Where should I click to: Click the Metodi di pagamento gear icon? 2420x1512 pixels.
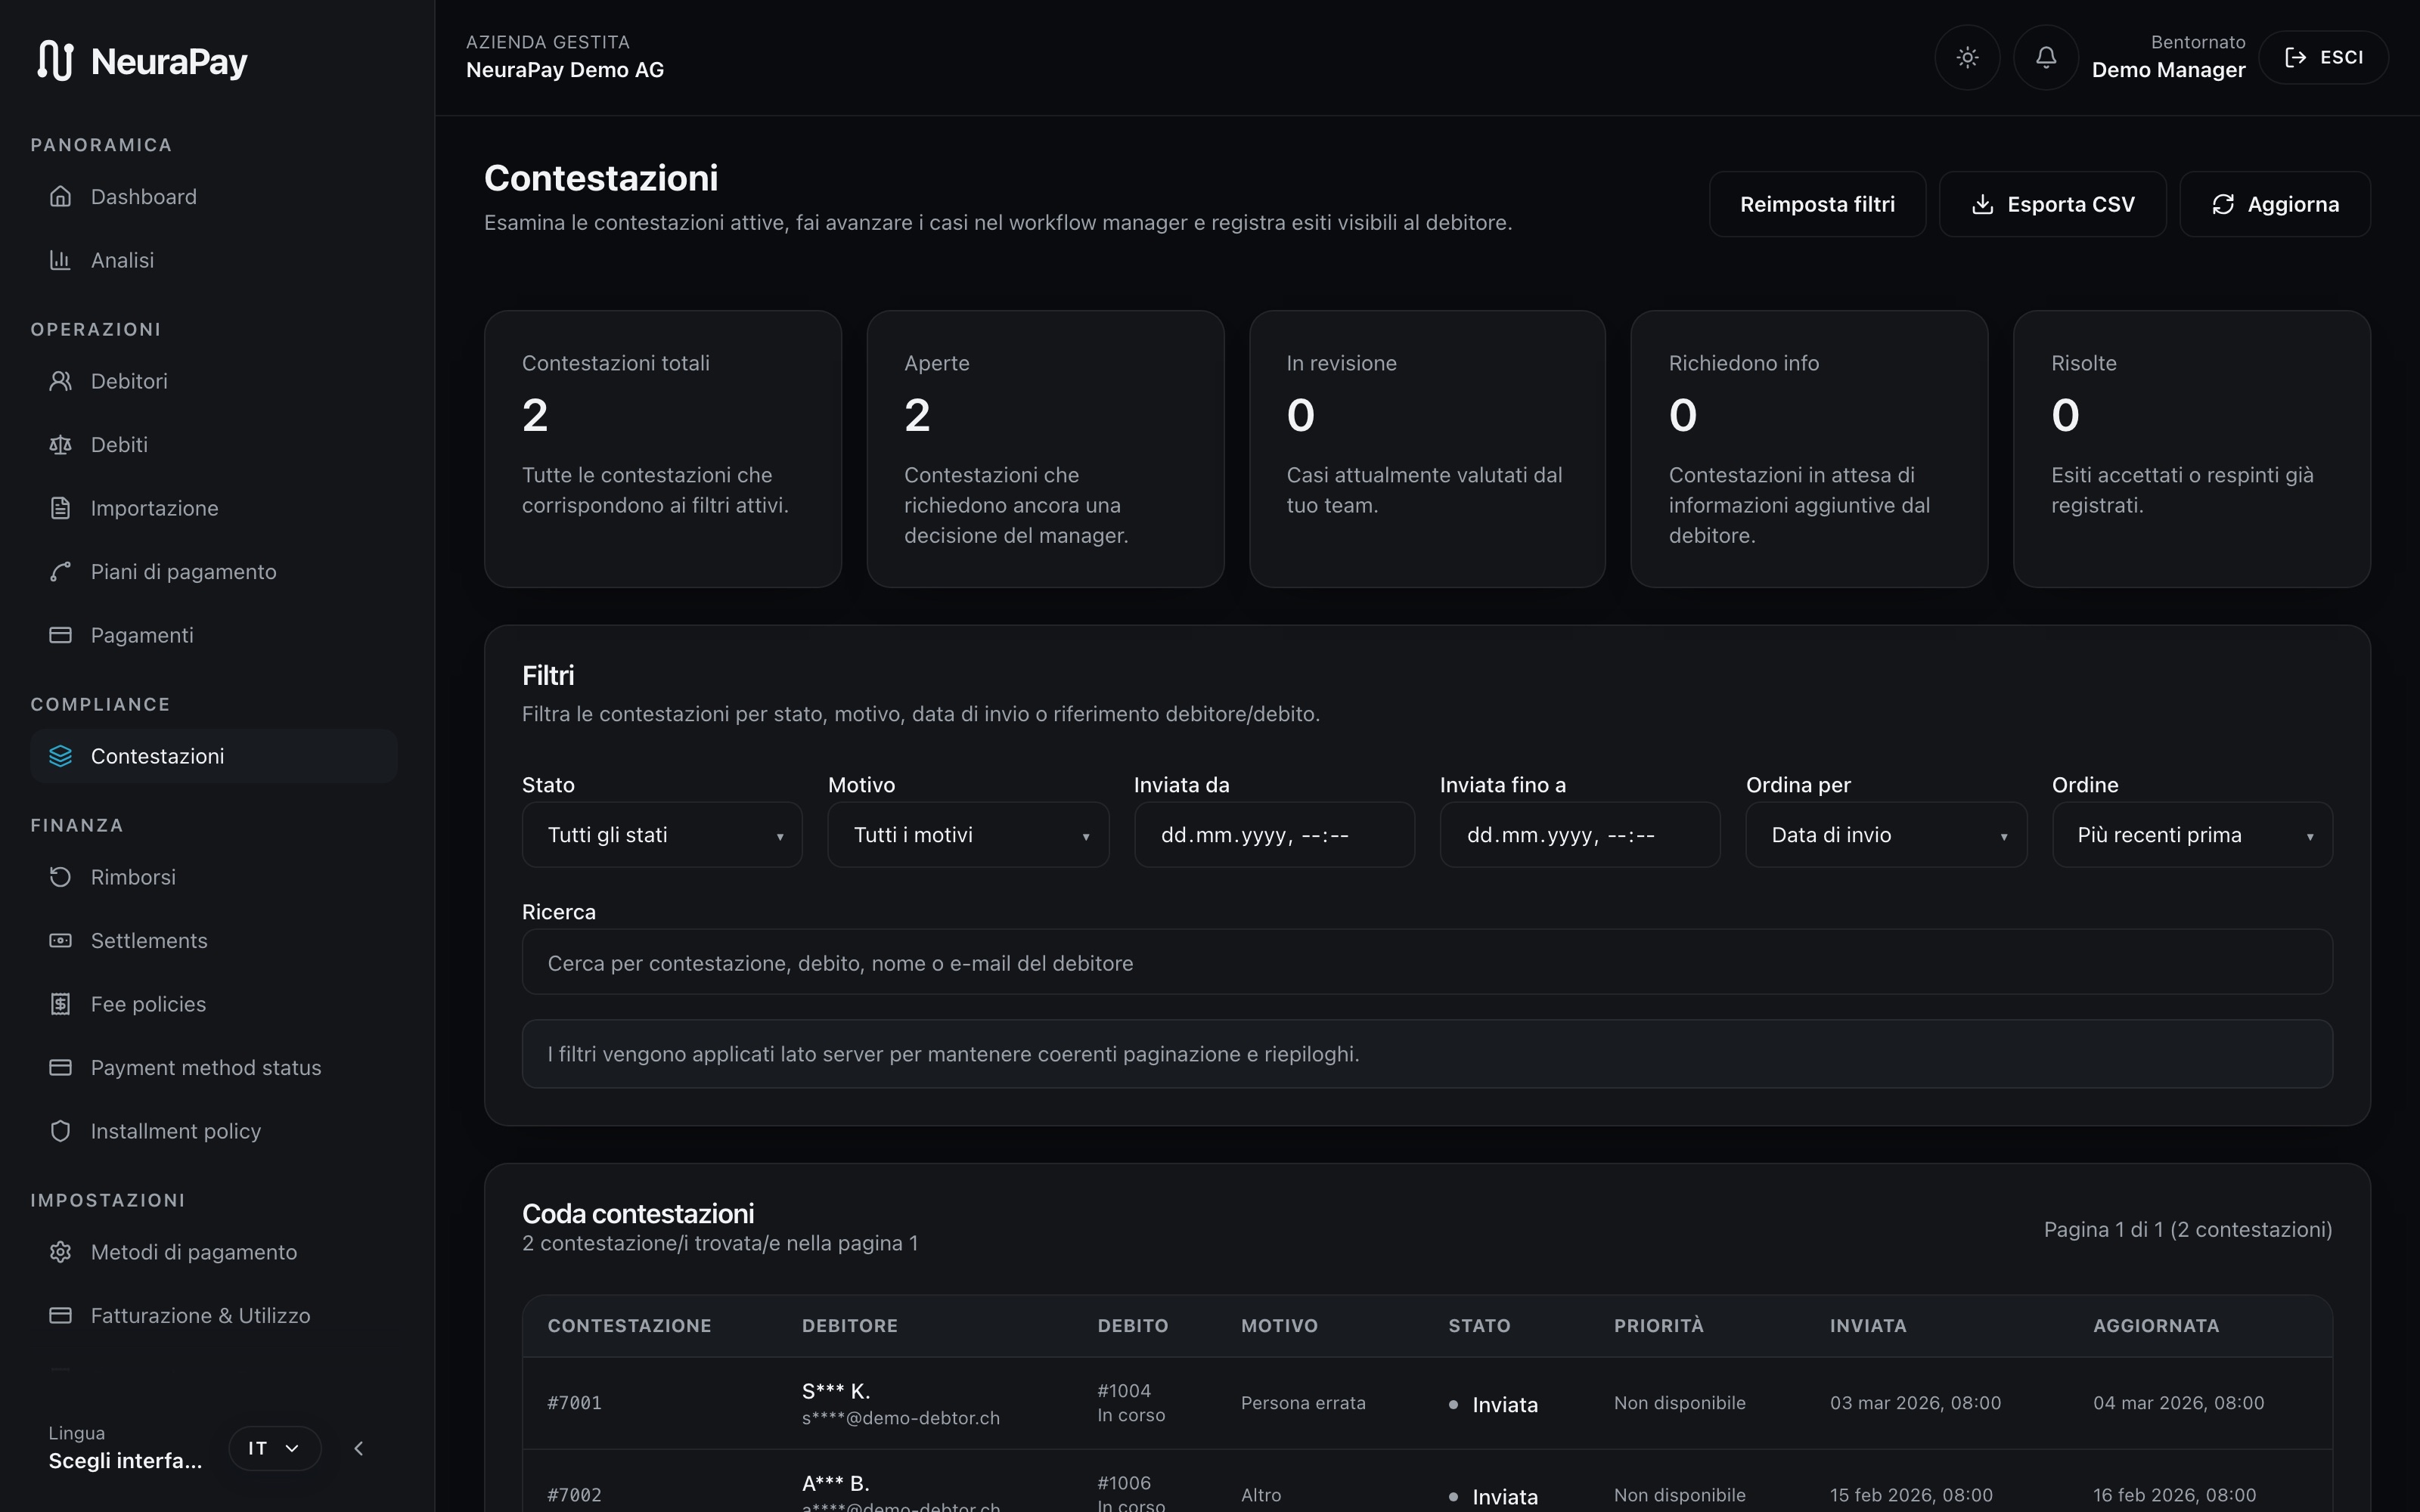tap(60, 1252)
